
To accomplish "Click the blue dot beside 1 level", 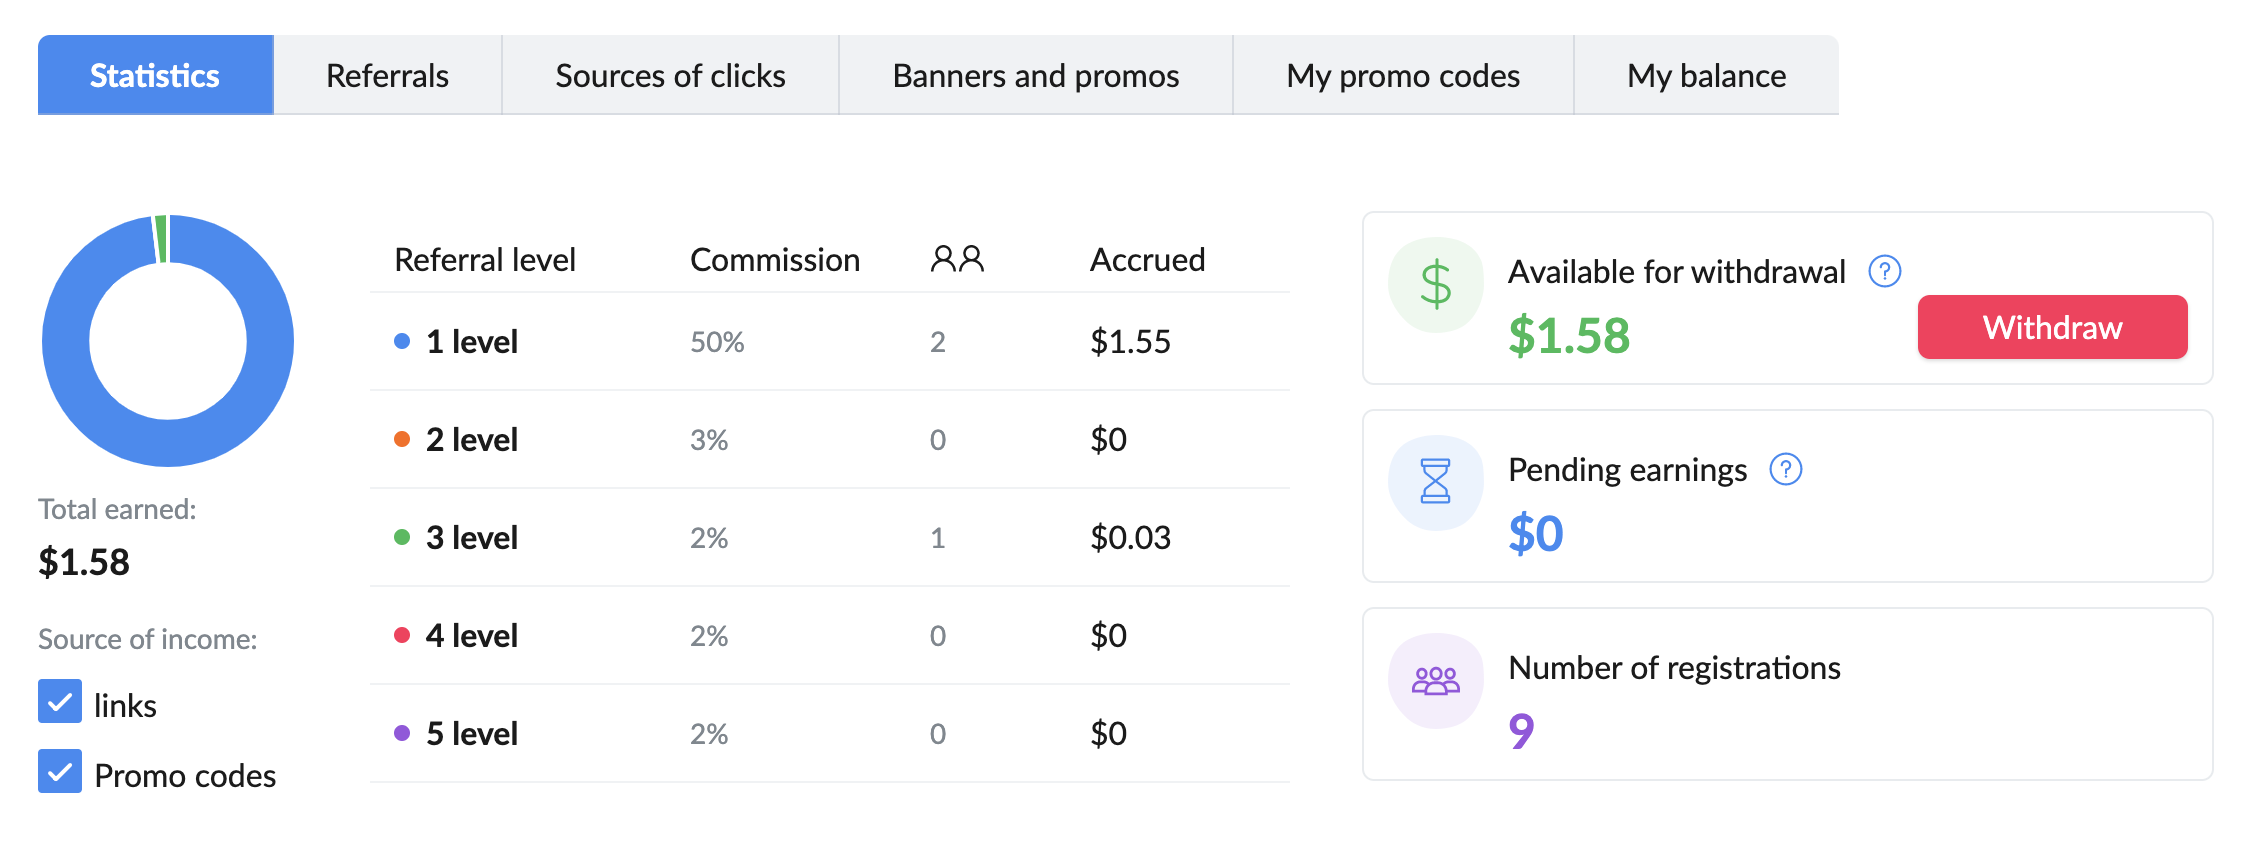I will (x=402, y=341).
